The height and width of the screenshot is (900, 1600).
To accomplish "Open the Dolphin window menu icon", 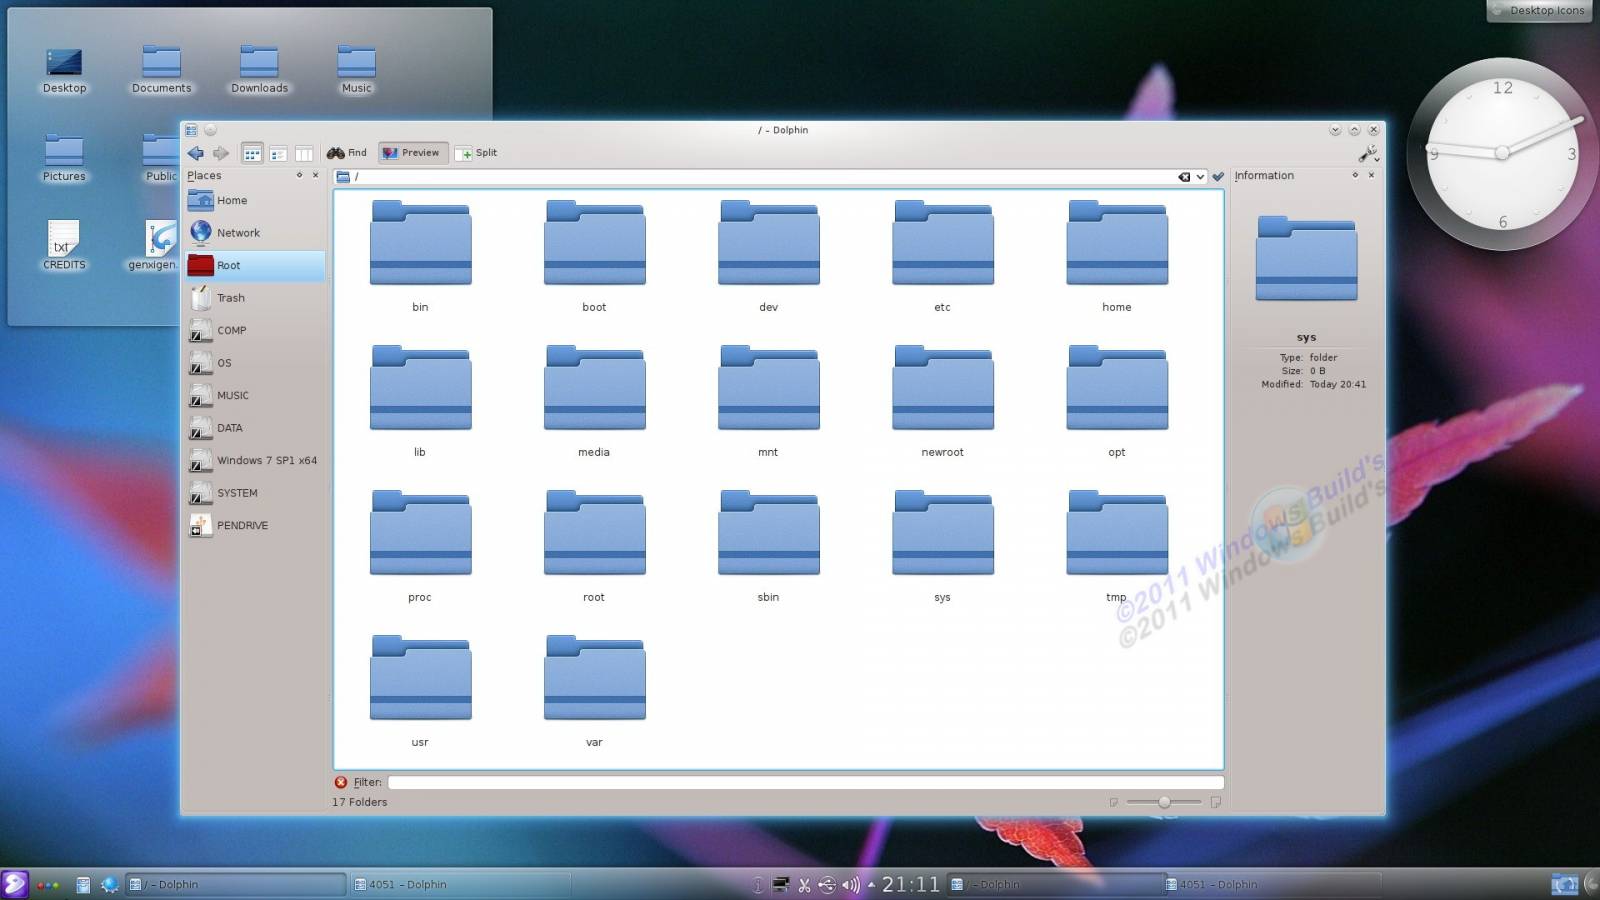I will tap(191, 130).
